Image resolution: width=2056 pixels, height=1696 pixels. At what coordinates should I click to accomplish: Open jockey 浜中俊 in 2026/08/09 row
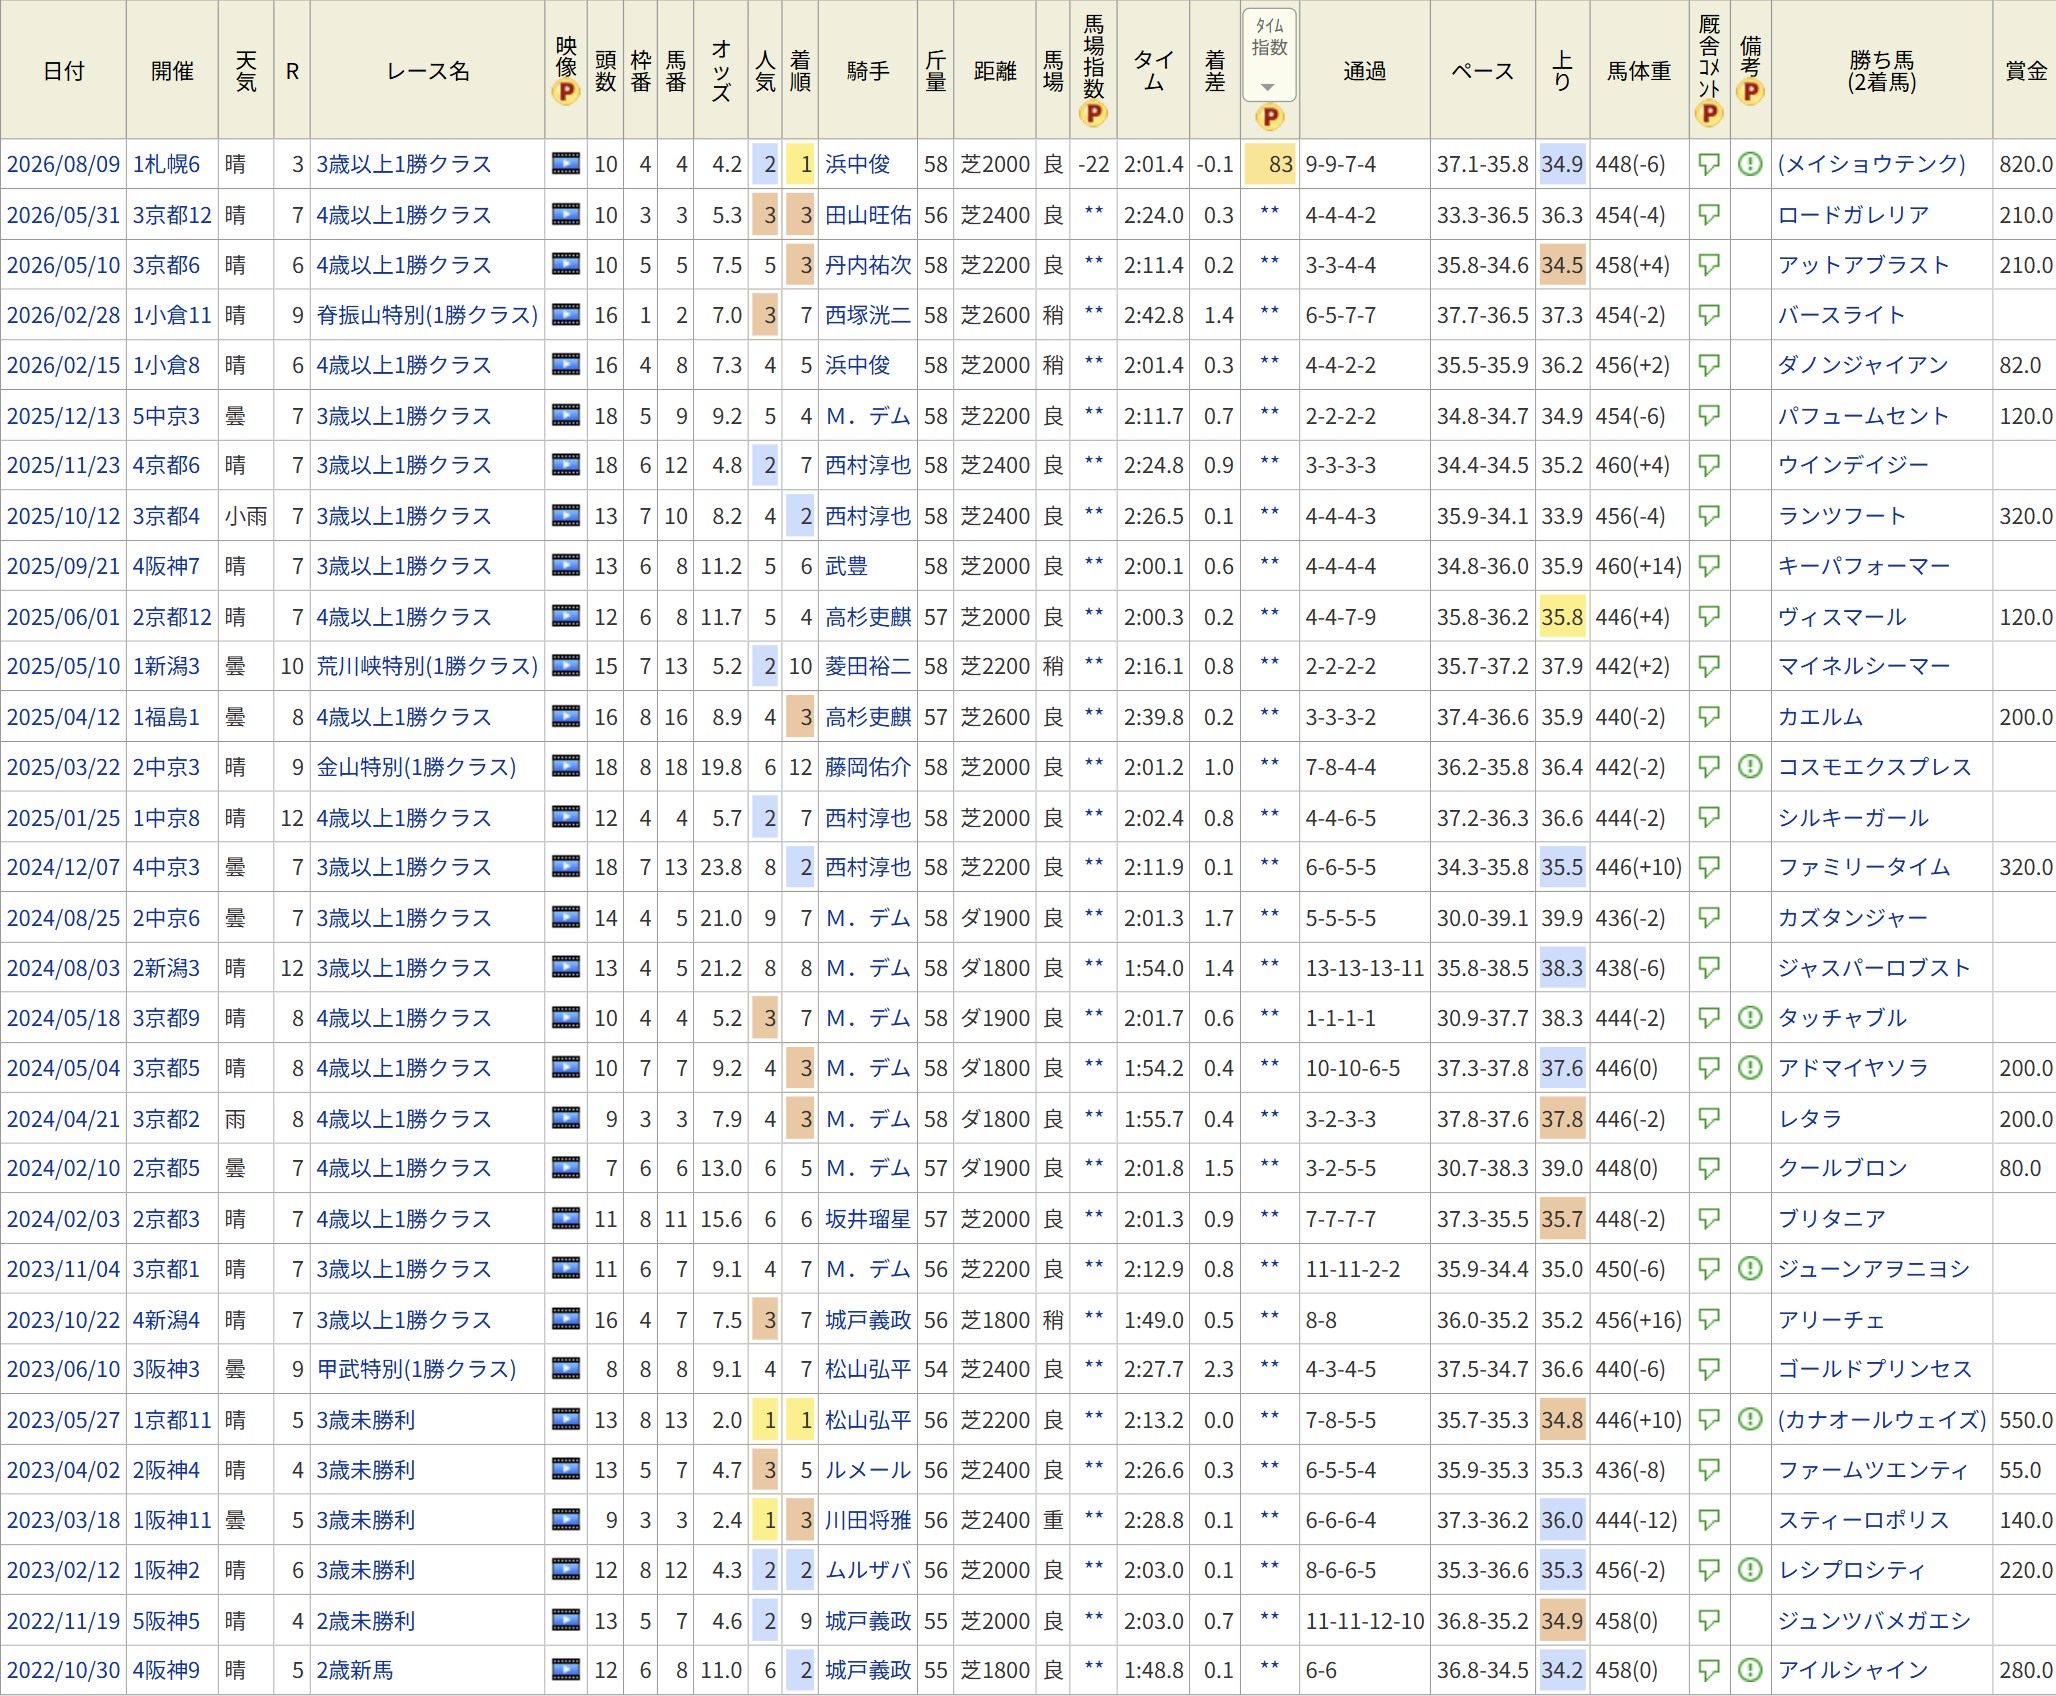pos(857,164)
